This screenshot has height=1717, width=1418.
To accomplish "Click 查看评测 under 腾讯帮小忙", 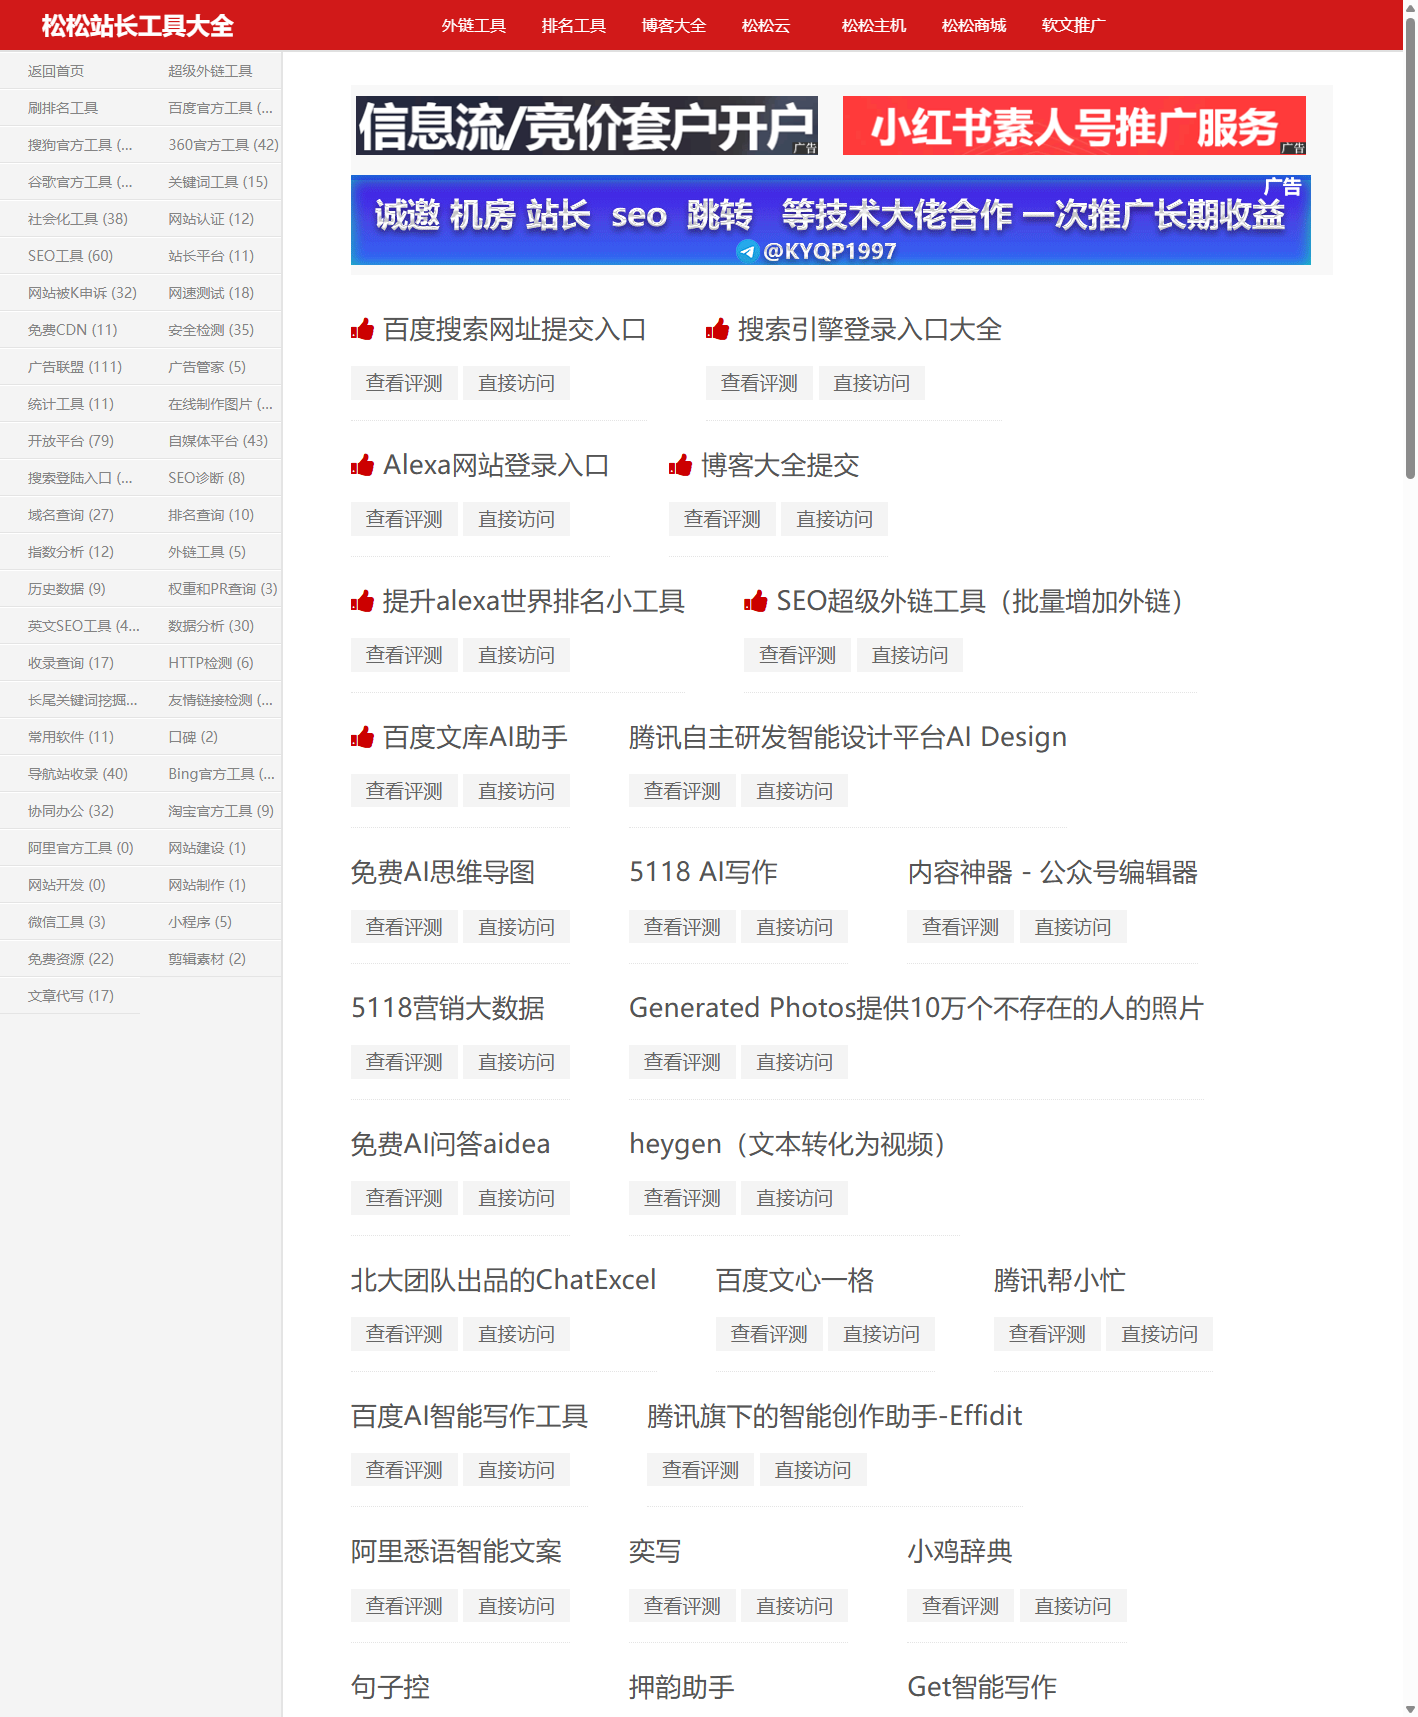I will pos(1047,1334).
